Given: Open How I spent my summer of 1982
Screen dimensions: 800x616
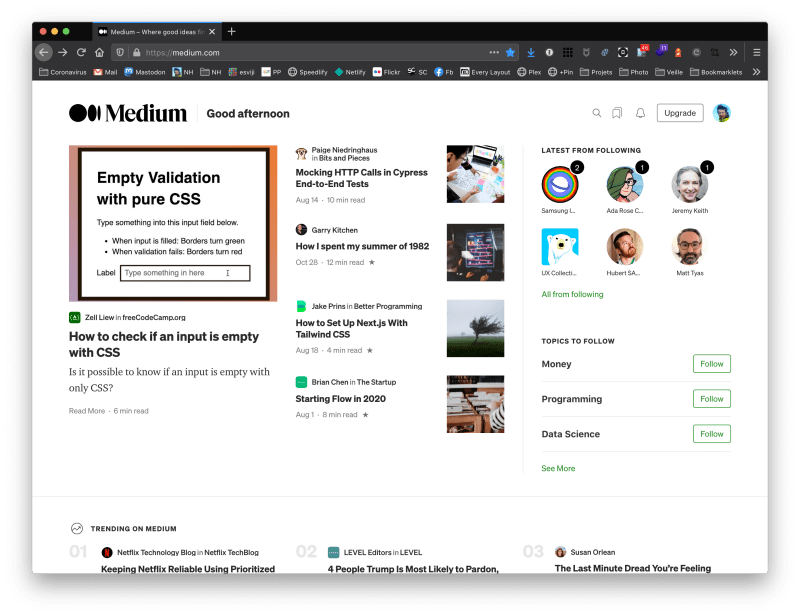Looking at the screenshot, I should (362, 246).
